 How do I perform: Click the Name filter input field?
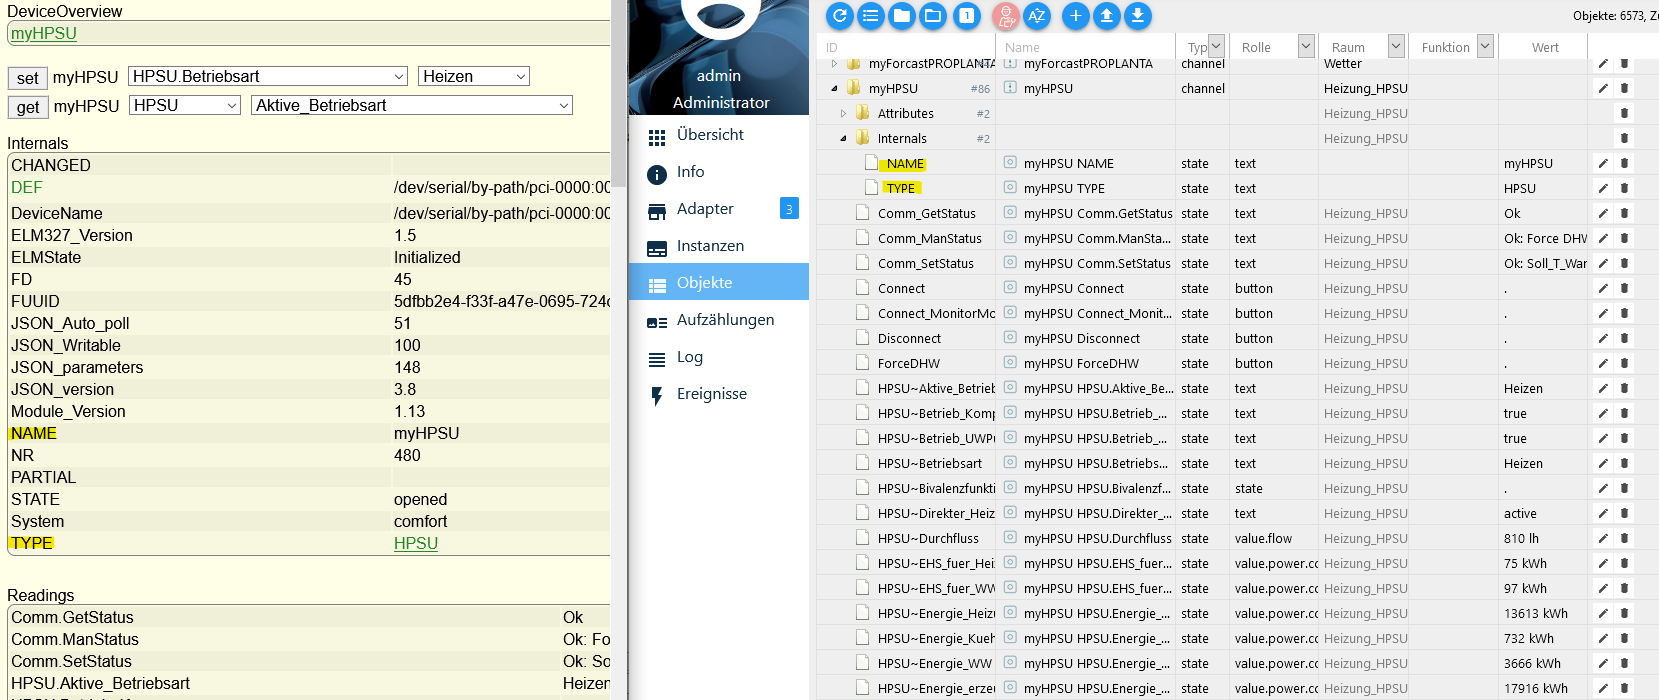[x=1085, y=47]
